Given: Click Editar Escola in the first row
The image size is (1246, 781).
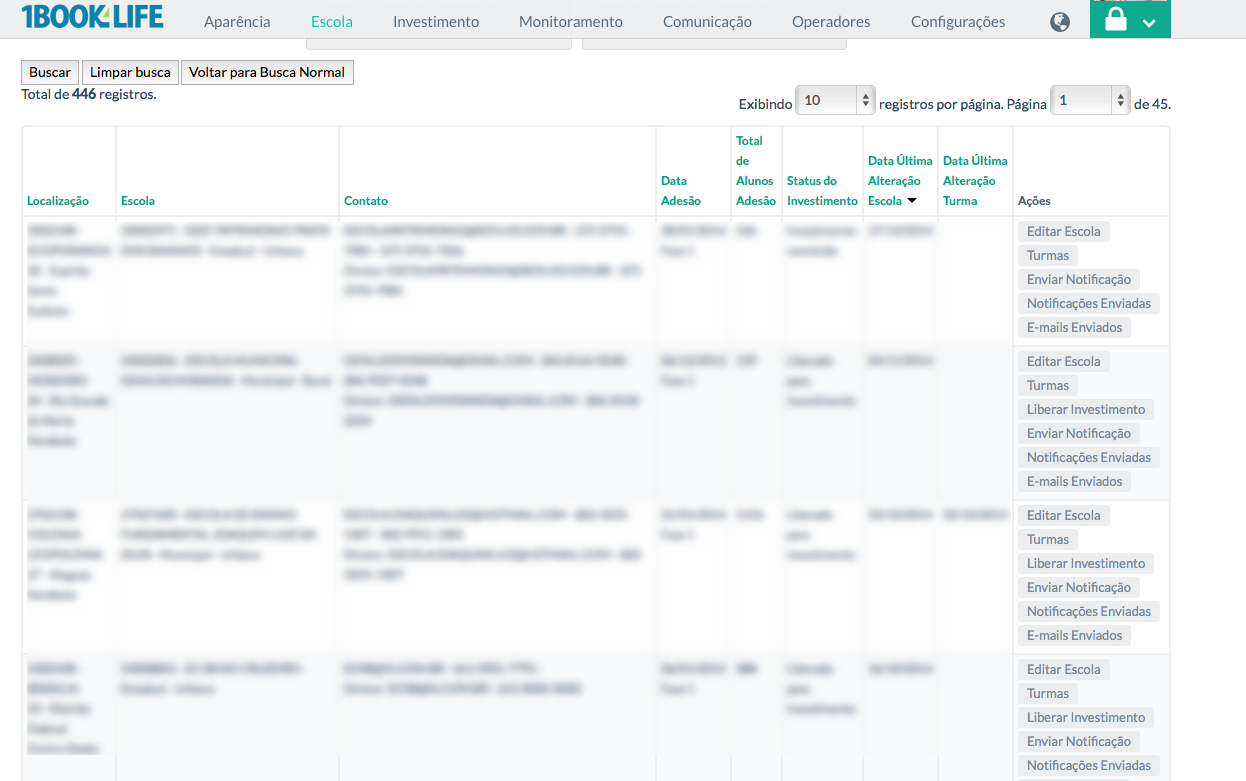Looking at the screenshot, I should pos(1063,232).
